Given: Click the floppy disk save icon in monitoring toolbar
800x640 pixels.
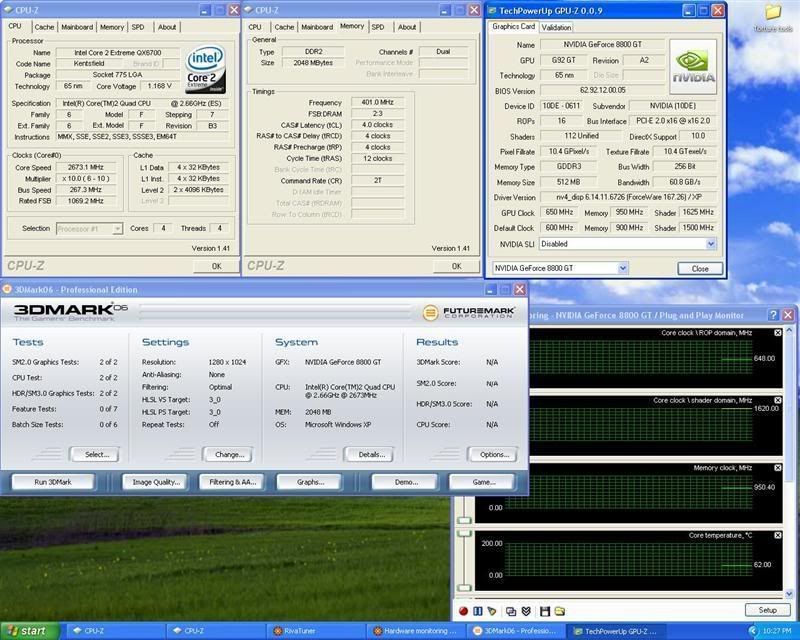Looking at the screenshot, I should (x=543, y=610).
